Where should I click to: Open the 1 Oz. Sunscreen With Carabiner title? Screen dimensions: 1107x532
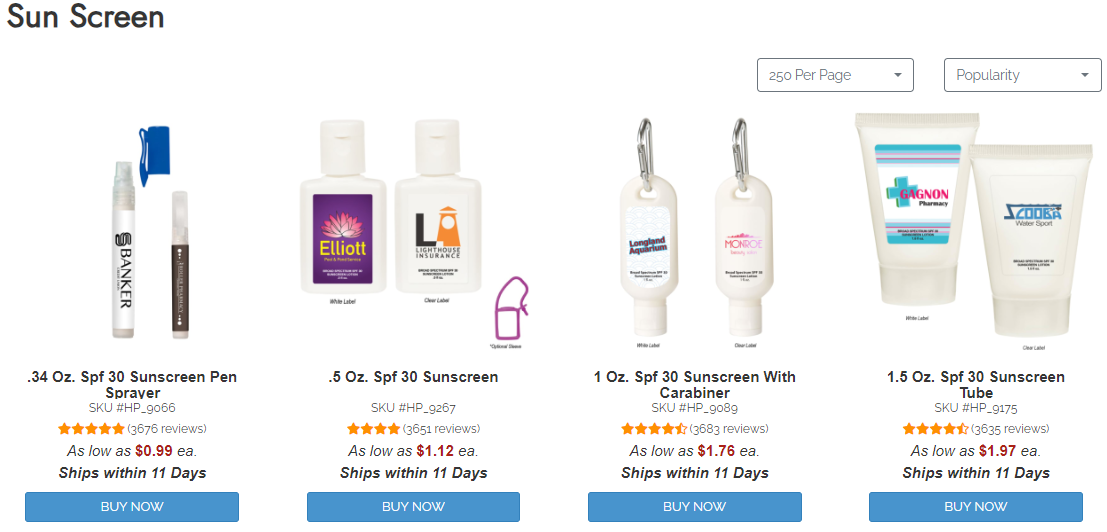tap(695, 385)
